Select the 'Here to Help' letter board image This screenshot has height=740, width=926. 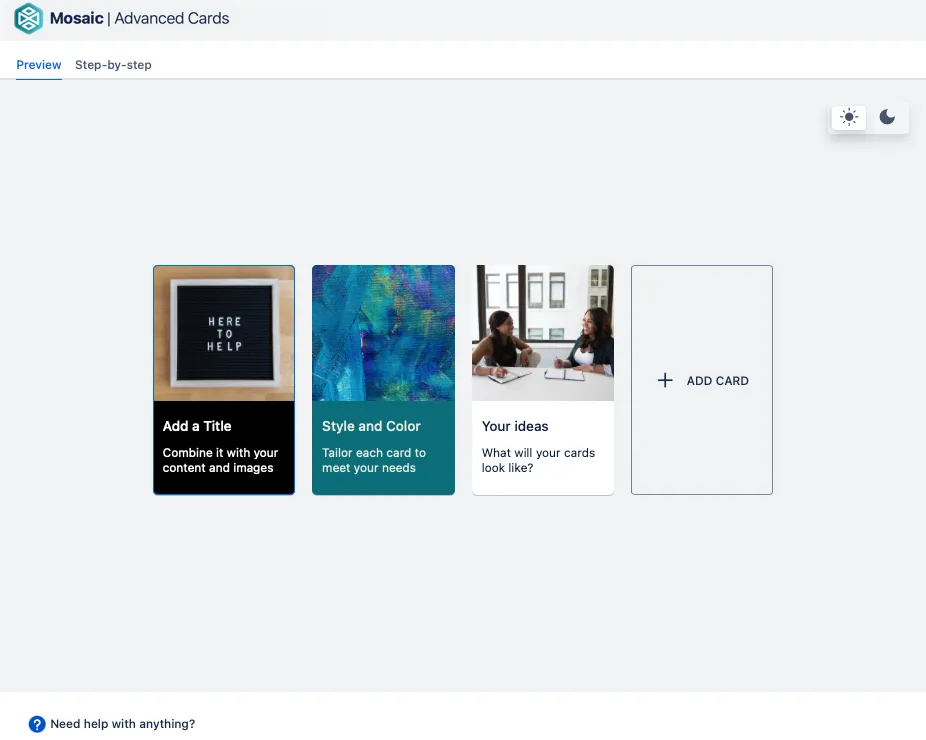[x=224, y=334]
